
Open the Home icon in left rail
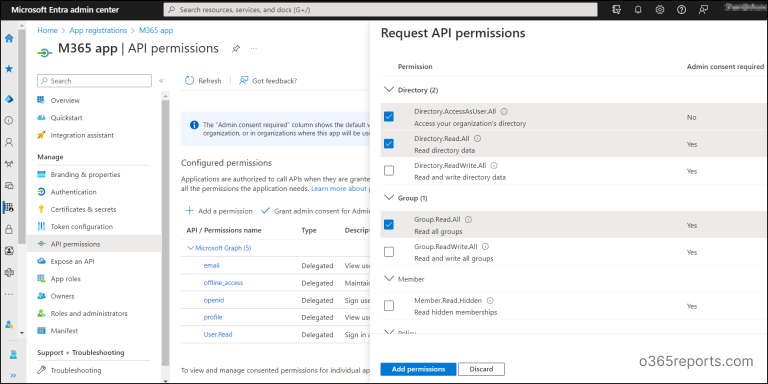point(9,38)
